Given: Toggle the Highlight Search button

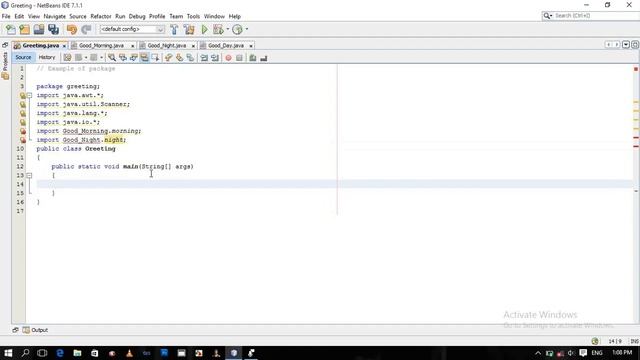Looking at the screenshot, I should 144,58.
